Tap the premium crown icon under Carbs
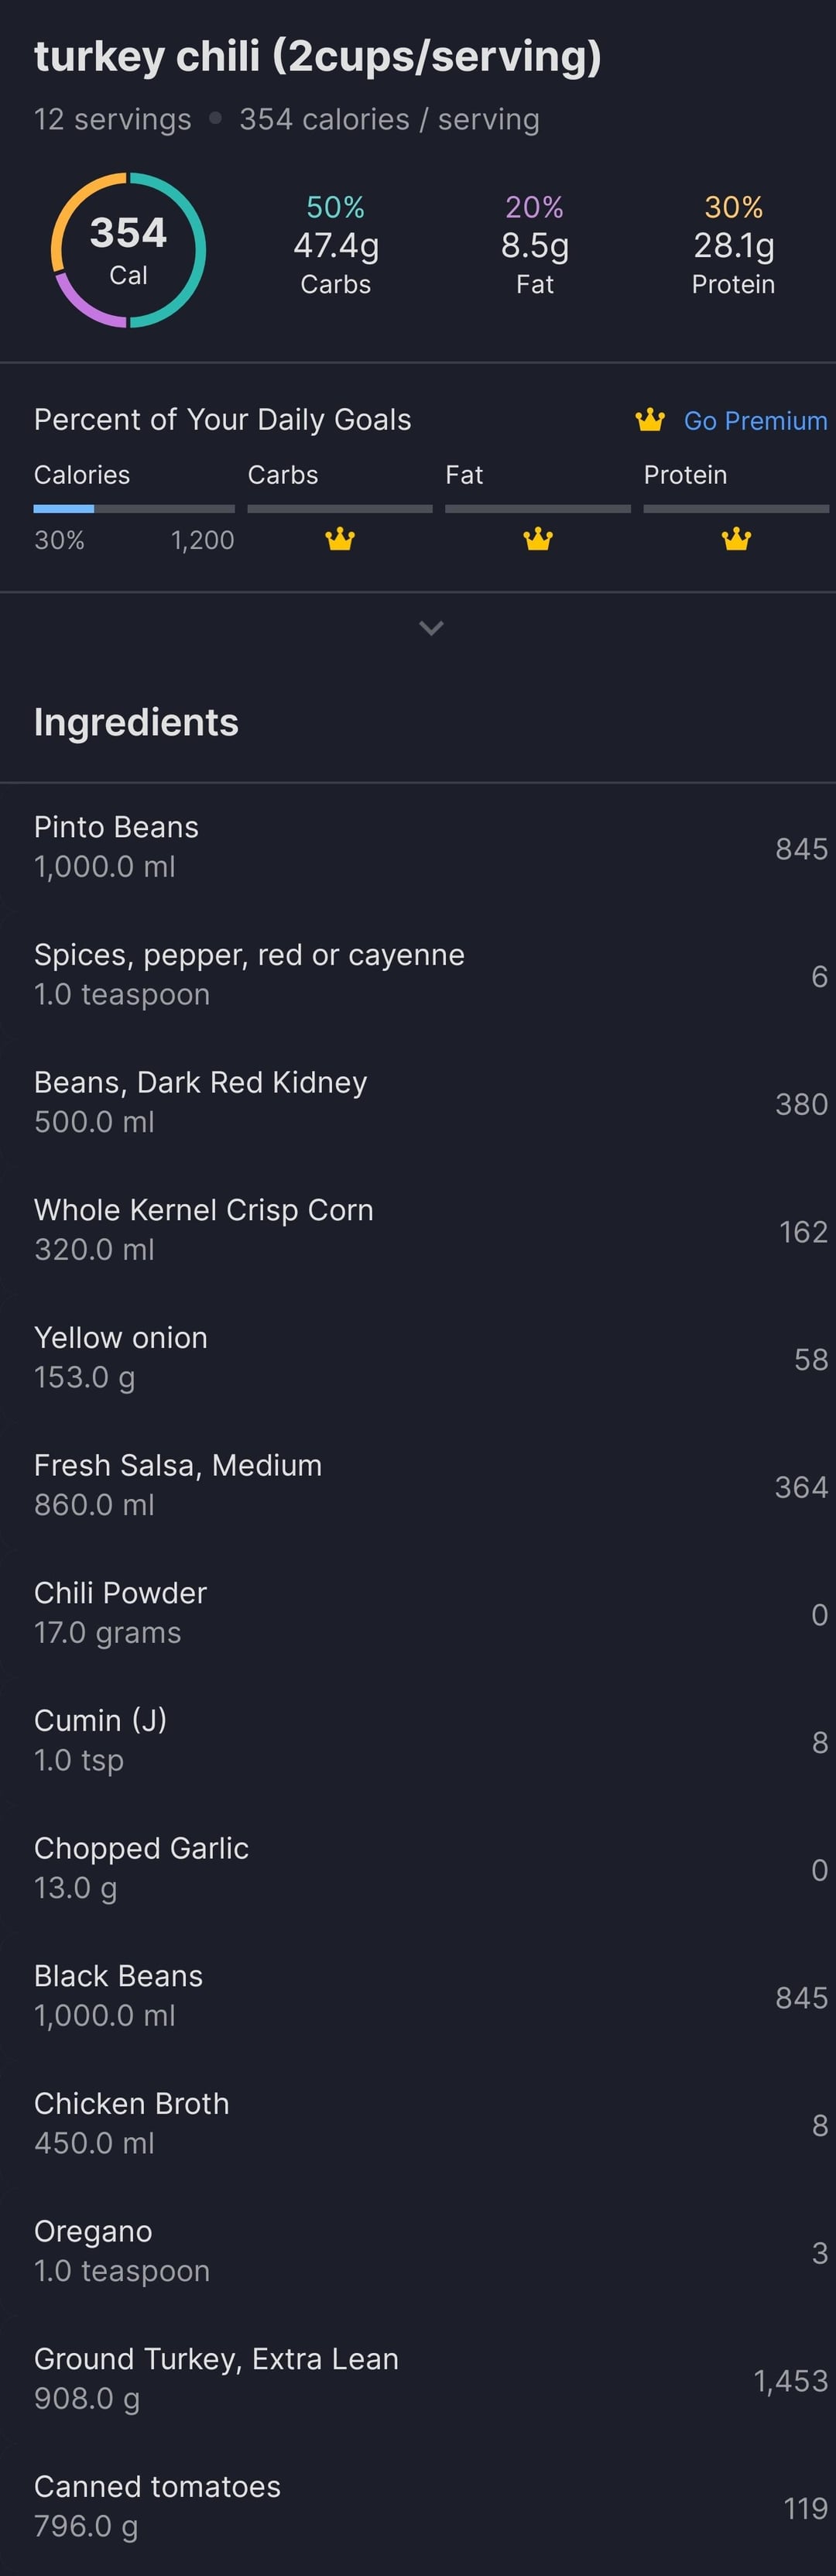The width and height of the screenshot is (836, 2576). (340, 540)
